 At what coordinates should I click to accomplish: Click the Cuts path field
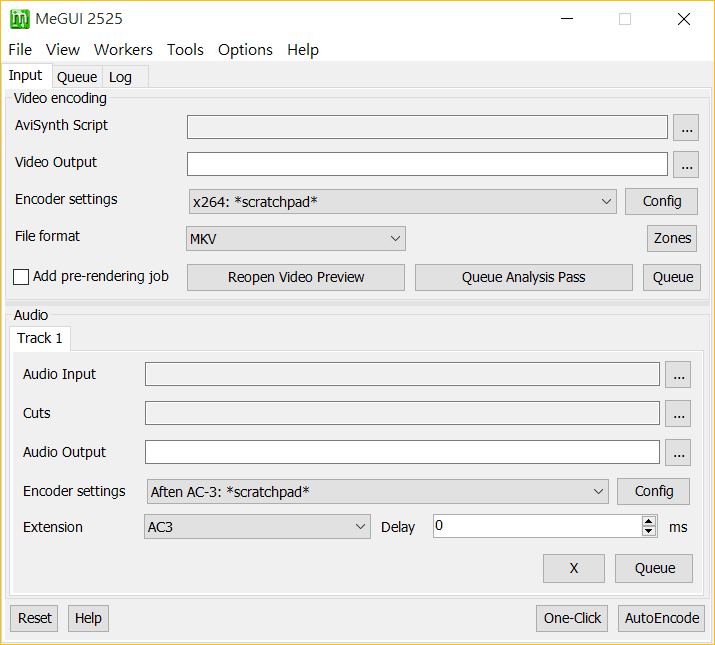402,413
